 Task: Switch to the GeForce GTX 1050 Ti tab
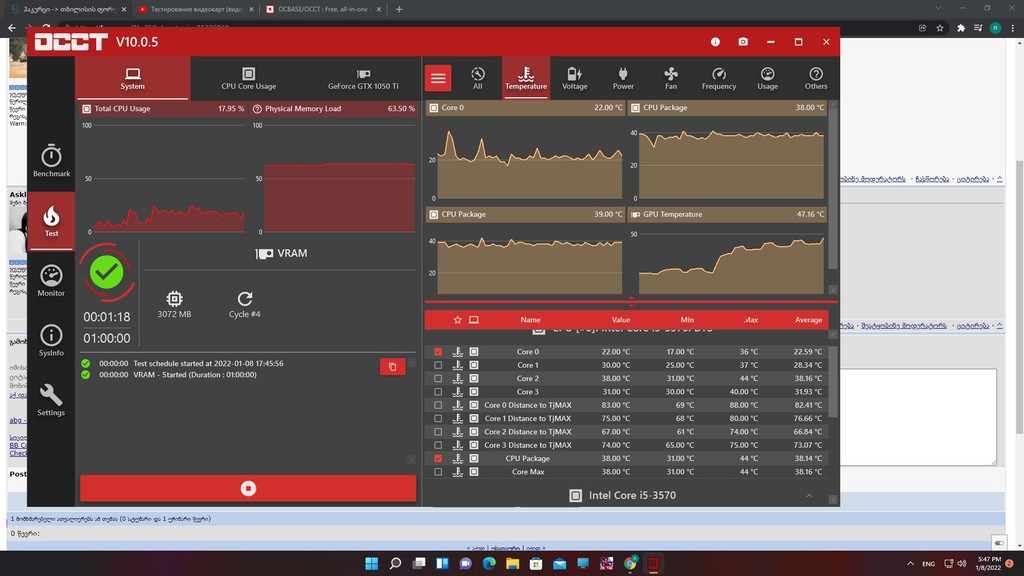coord(363,79)
